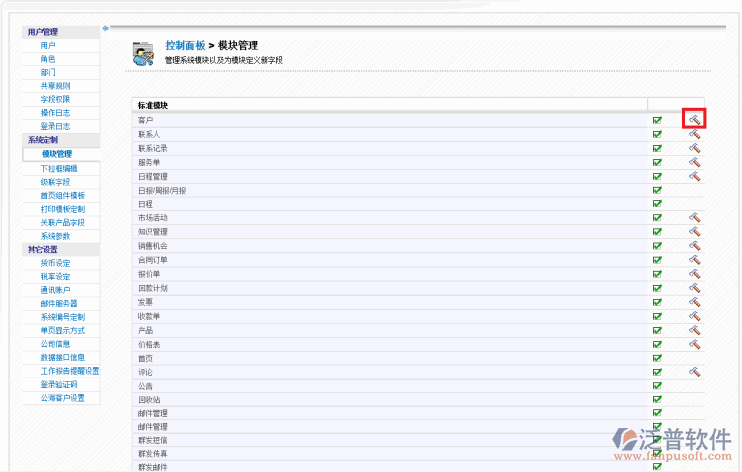Open field settings for 合同订单 module
This screenshot has height=472, width=742.
694,259
